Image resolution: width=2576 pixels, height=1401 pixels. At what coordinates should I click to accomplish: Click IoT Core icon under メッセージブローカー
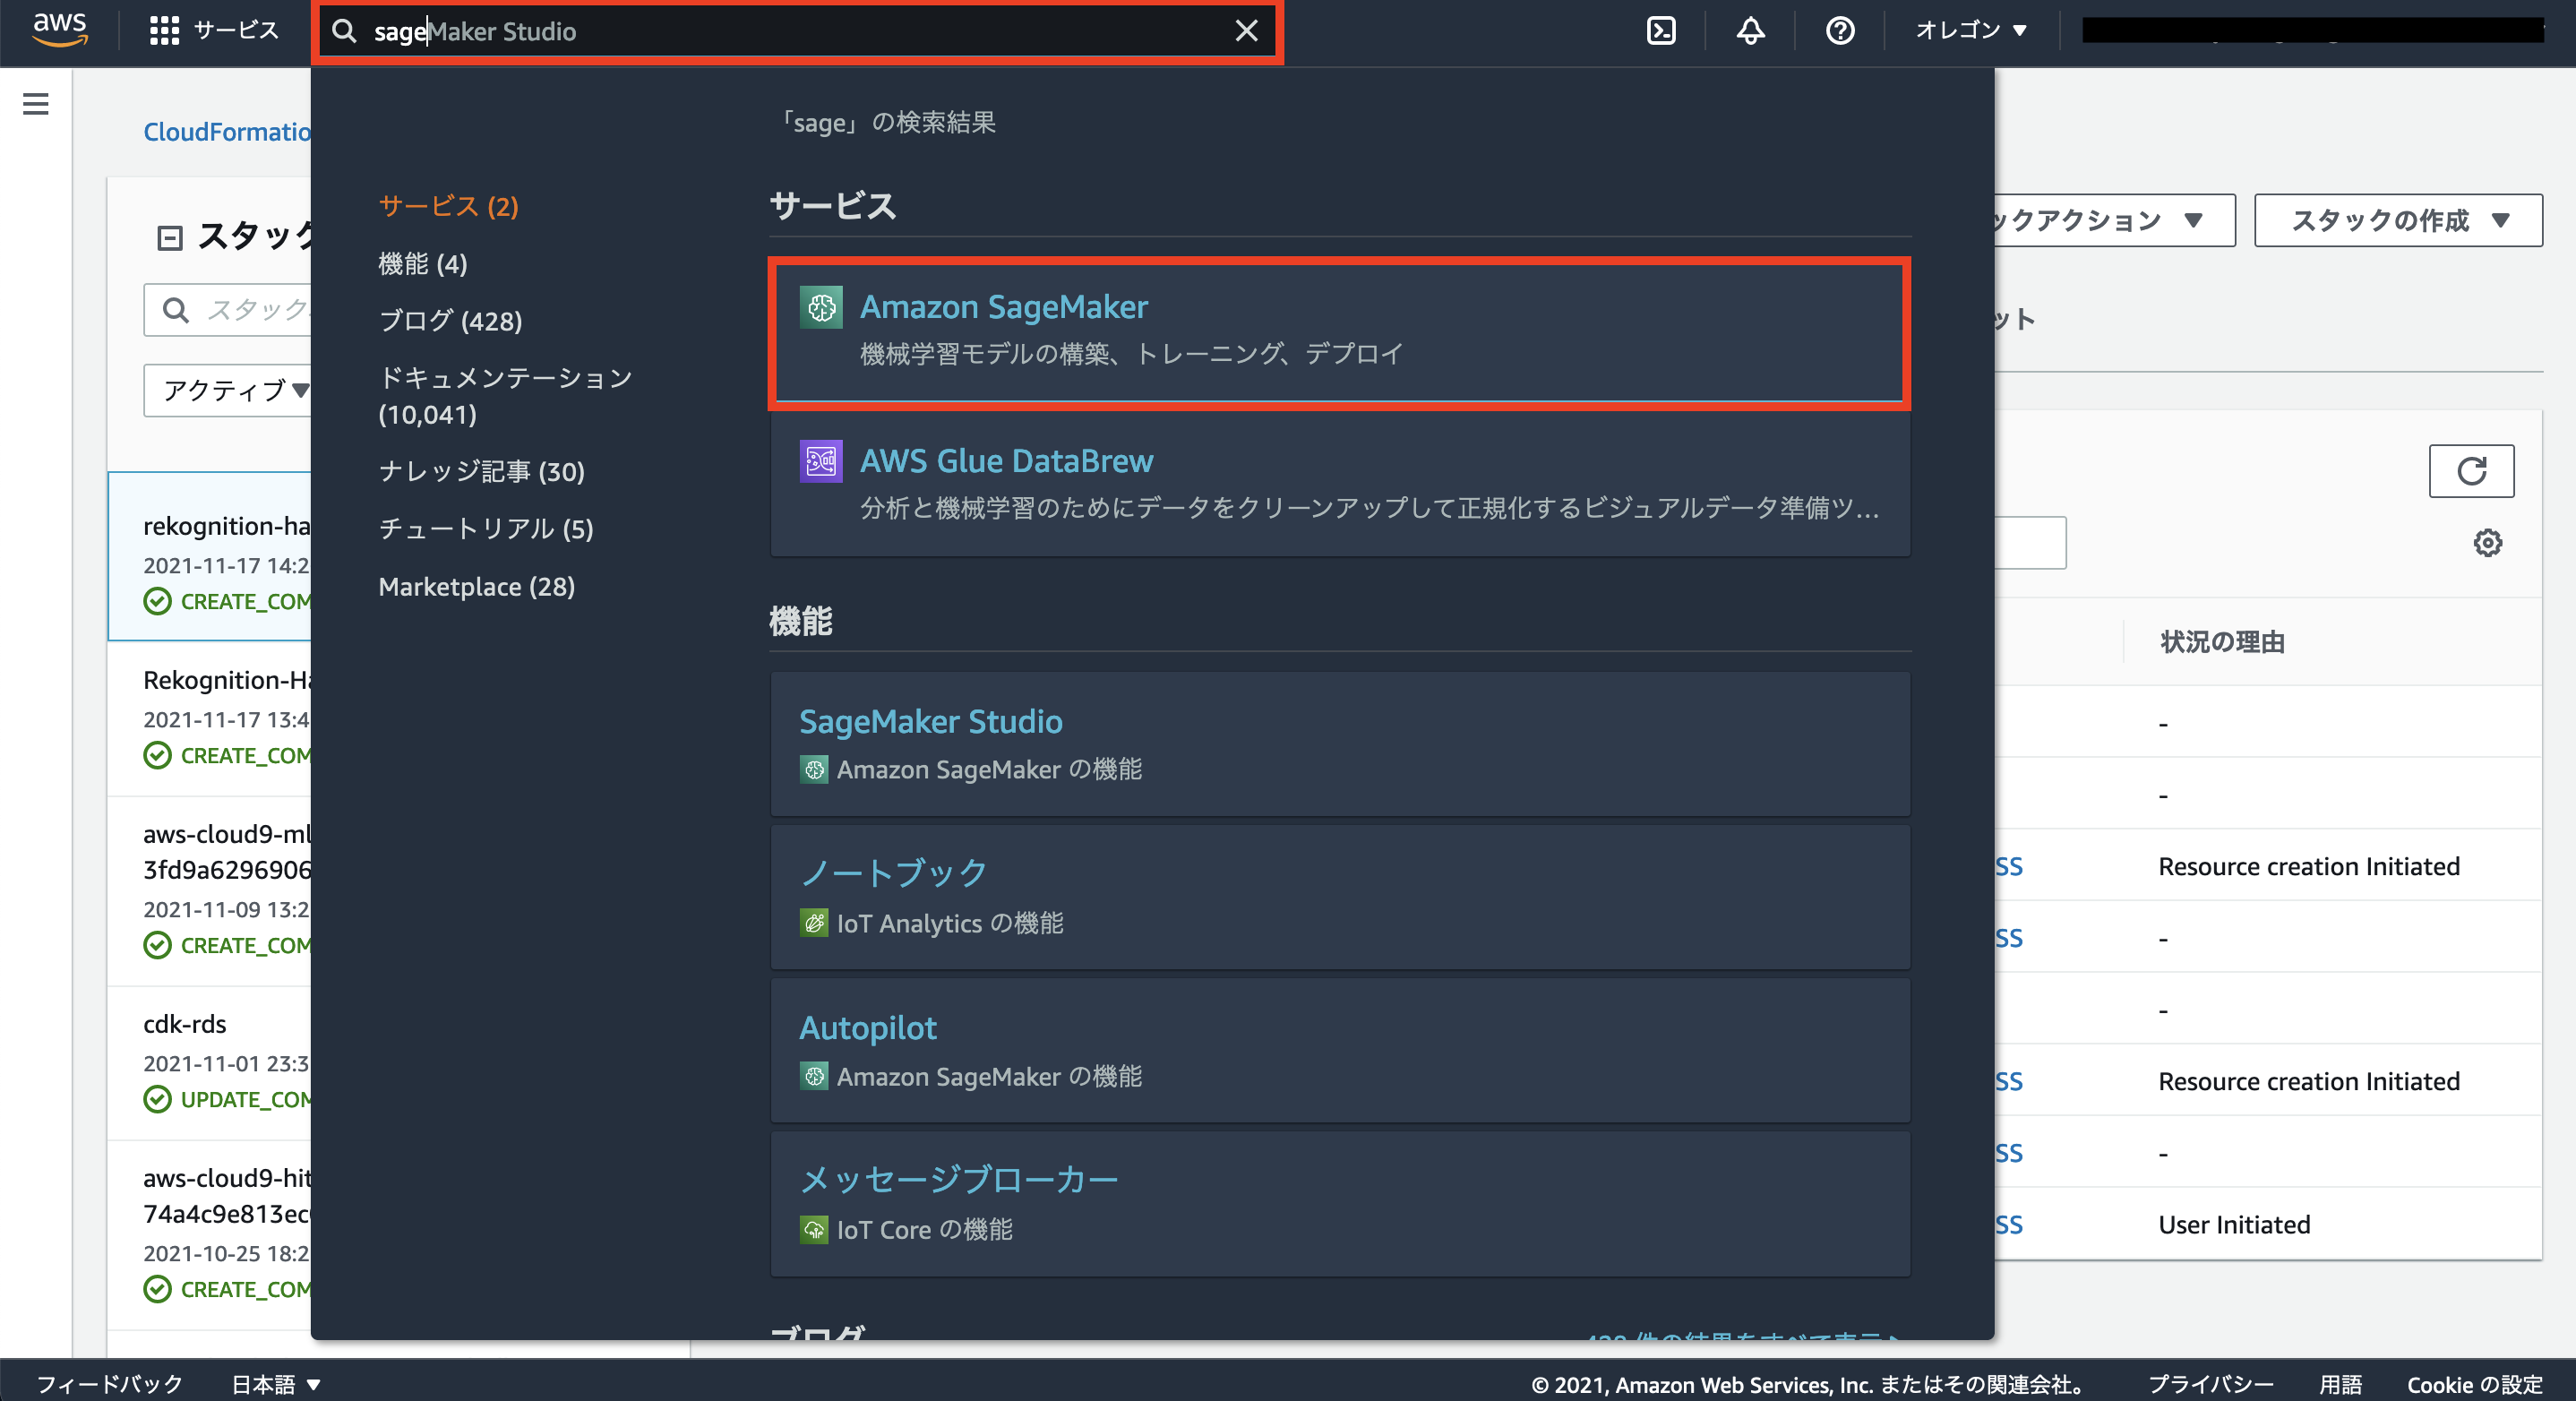(x=814, y=1230)
